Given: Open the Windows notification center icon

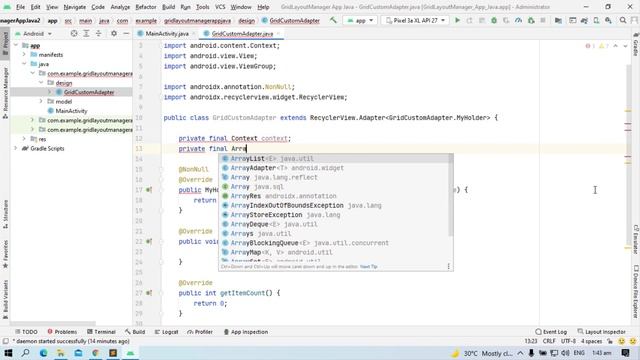Looking at the screenshot, I should pos(625,353).
